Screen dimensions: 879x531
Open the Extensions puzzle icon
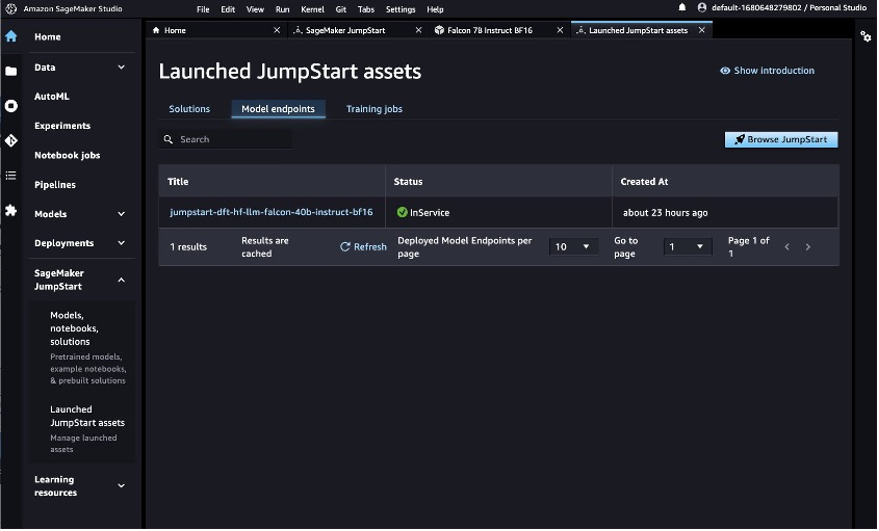click(11, 211)
